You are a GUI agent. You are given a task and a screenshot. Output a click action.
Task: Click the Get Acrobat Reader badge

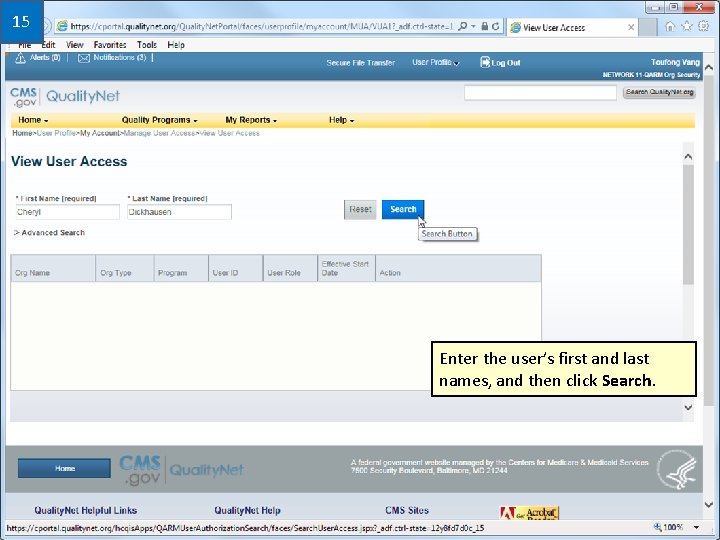pyautogui.click(x=529, y=512)
